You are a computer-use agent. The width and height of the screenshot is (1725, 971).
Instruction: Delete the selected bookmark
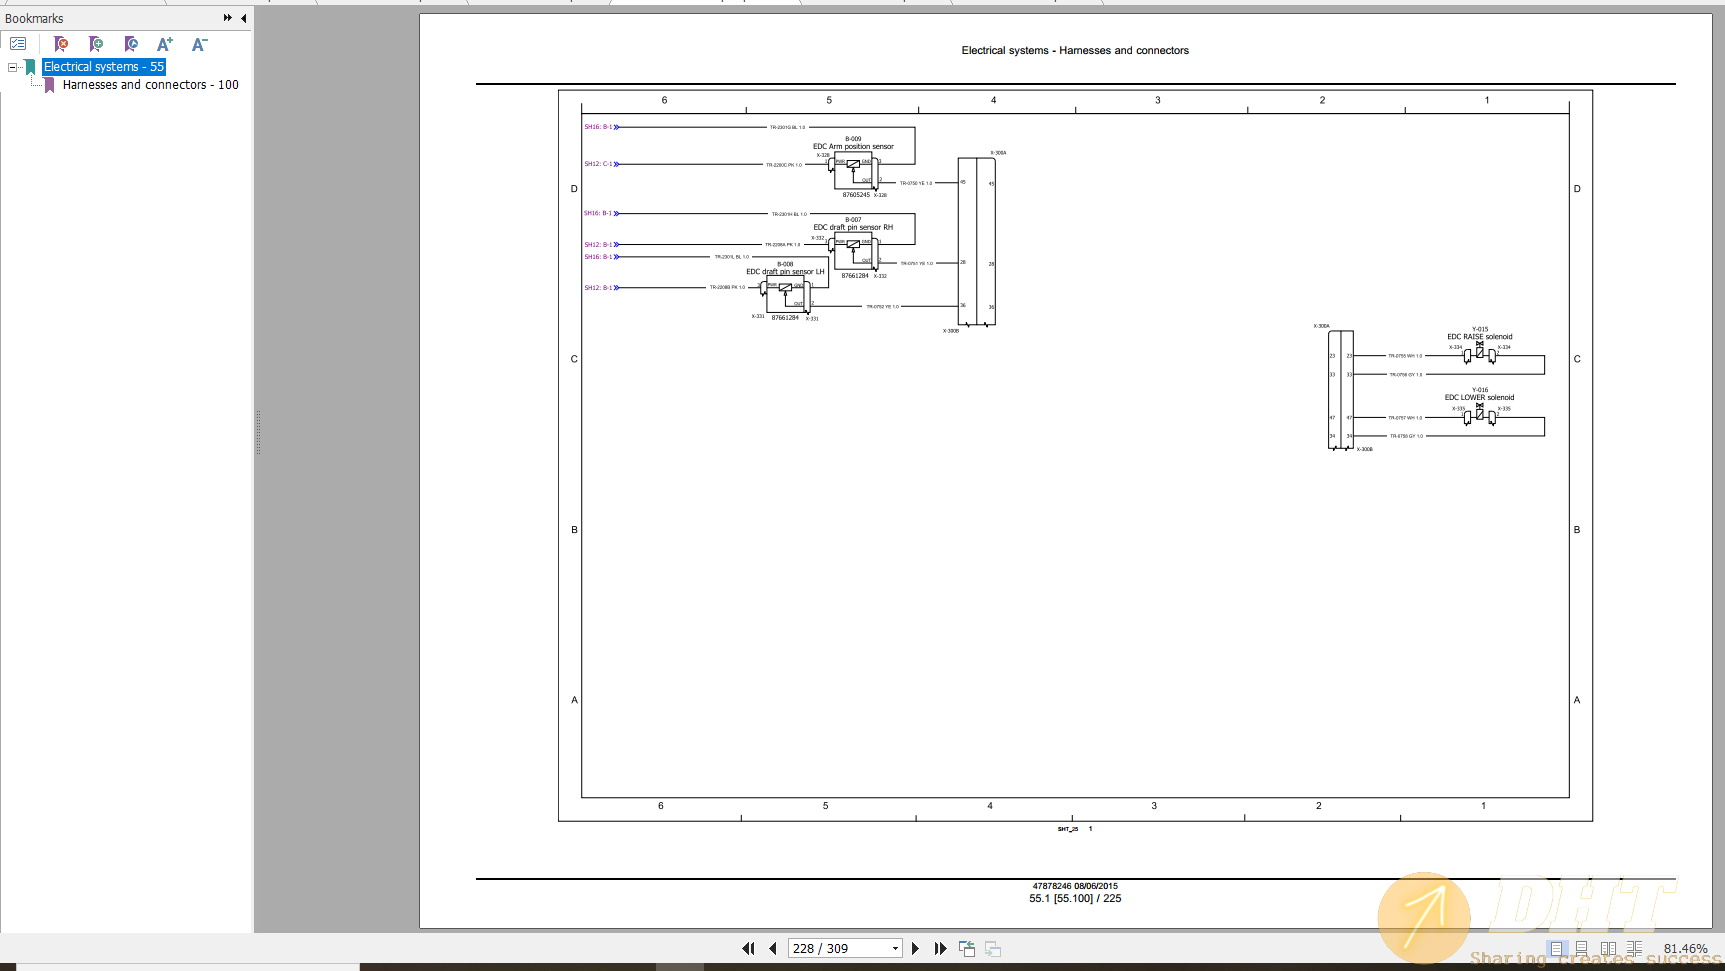coord(62,44)
